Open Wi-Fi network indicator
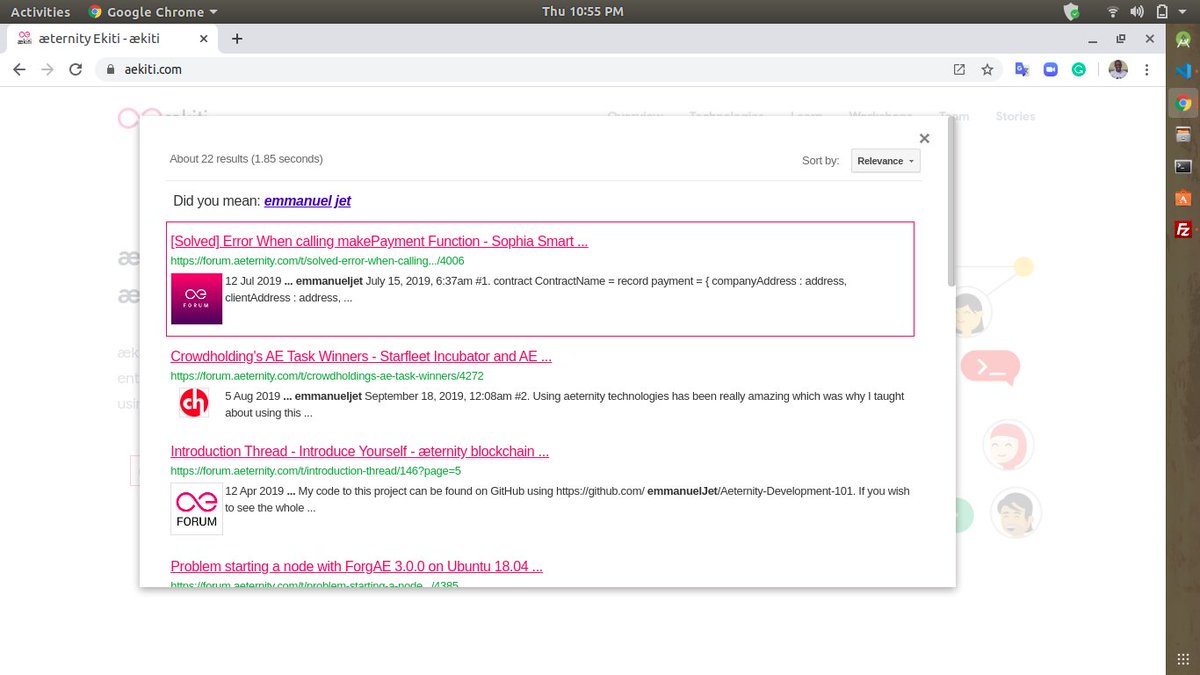This screenshot has height=675, width=1200. (1113, 12)
